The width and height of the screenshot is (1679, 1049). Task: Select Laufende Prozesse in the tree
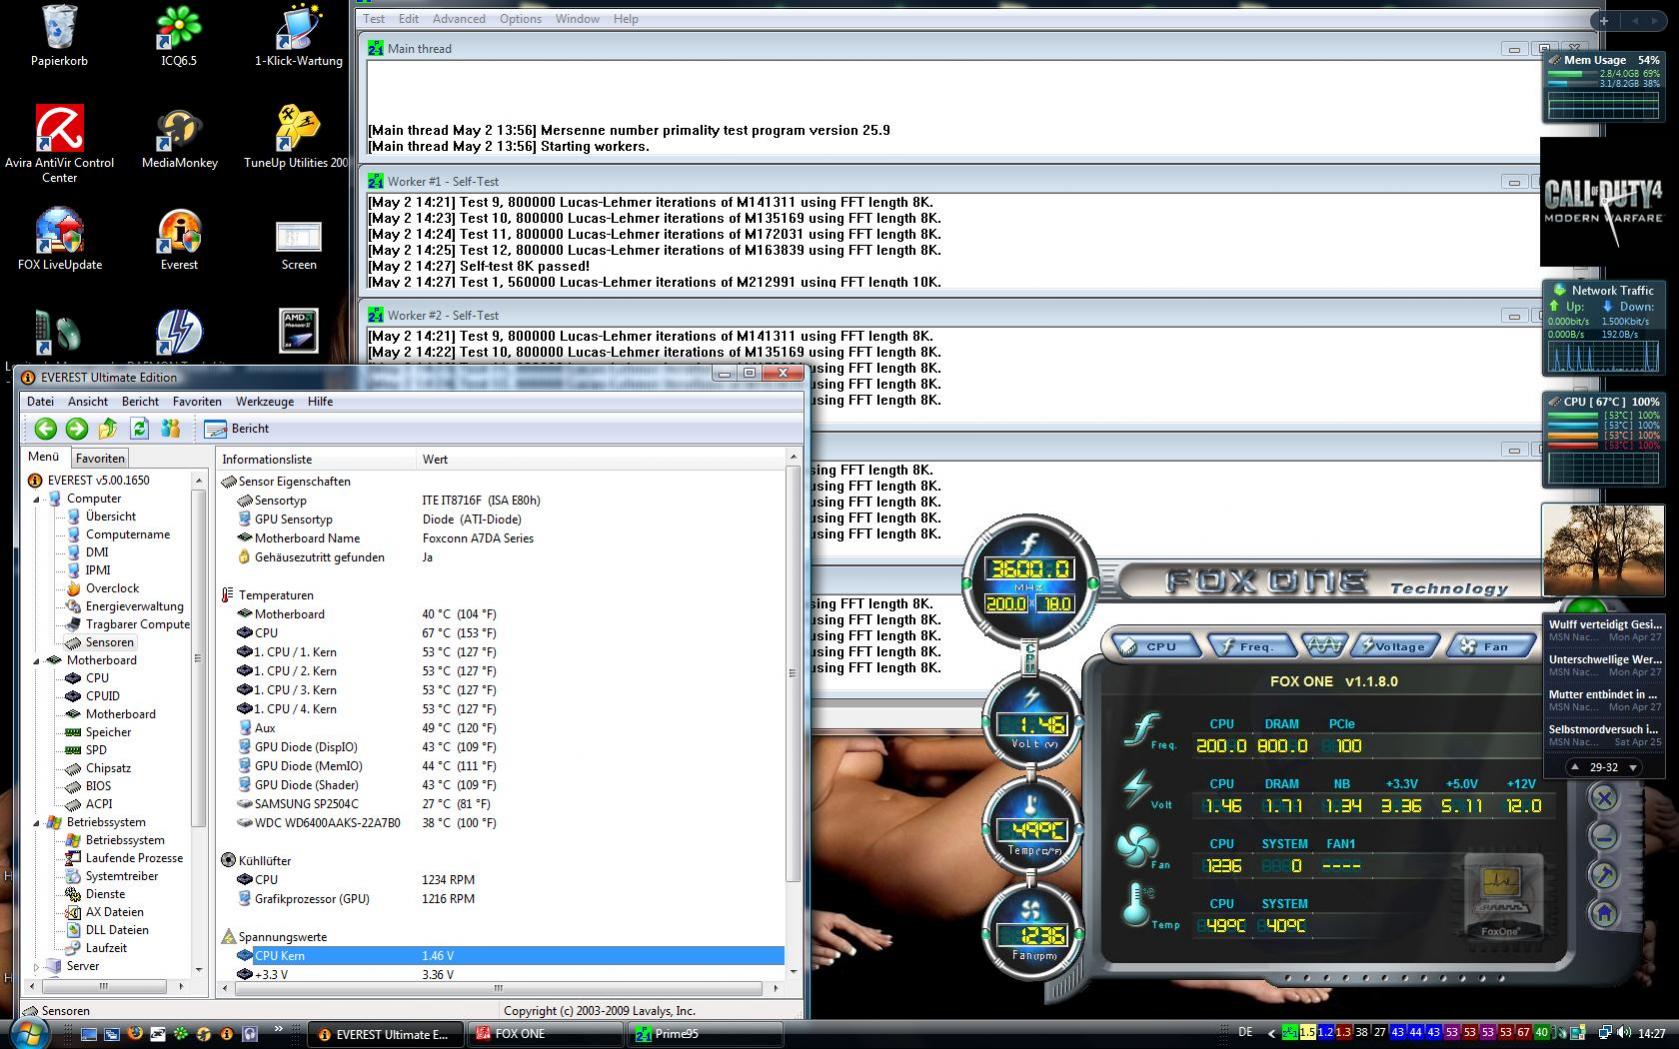click(x=134, y=858)
